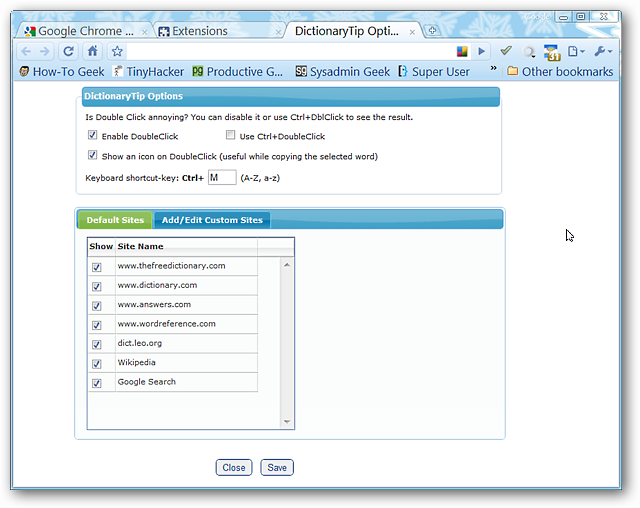Click the Save button
640x508 pixels.
(x=277, y=468)
